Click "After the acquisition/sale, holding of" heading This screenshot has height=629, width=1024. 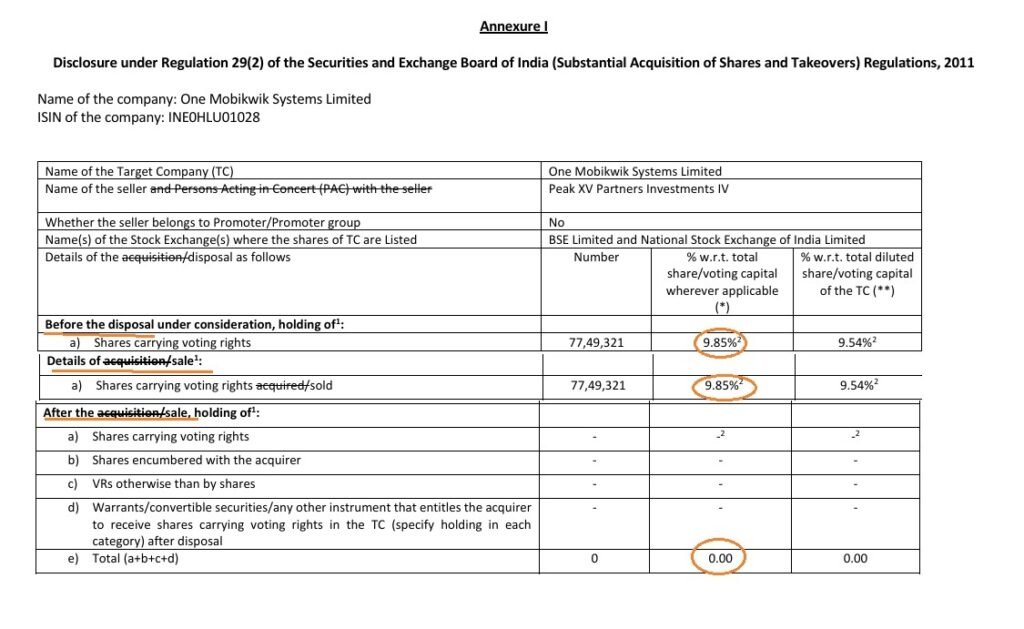pyautogui.click(x=151, y=413)
